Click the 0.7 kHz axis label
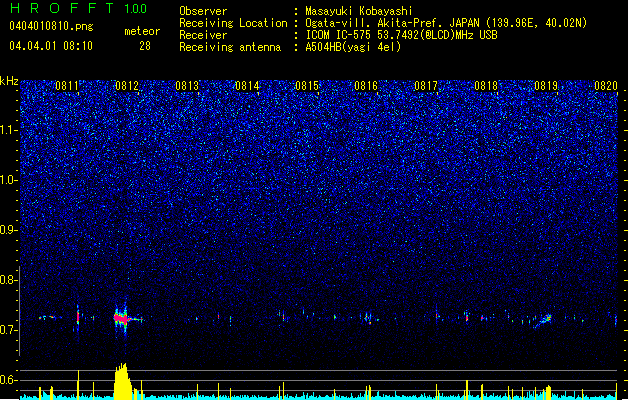The image size is (629, 400). [x=9, y=330]
